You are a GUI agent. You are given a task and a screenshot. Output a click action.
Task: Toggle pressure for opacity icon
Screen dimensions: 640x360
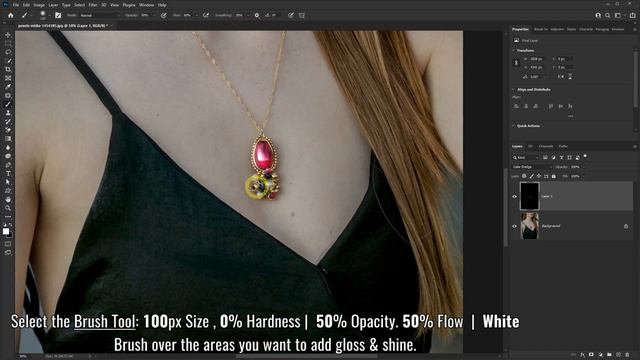(164, 16)
